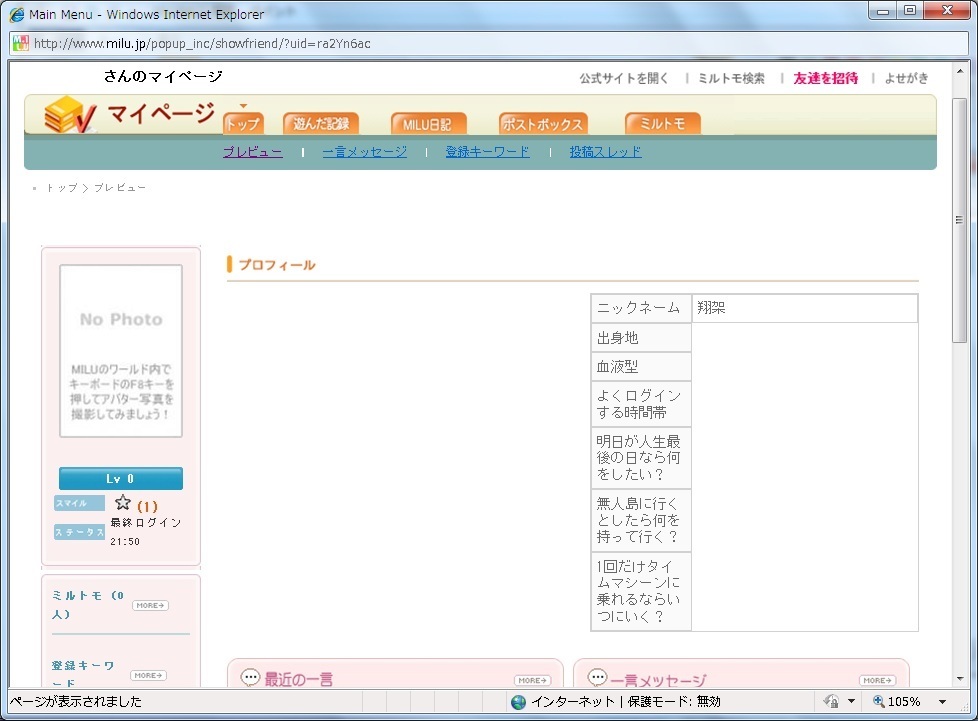This screenshot has height=721, width=978.
Task: Click the No Photo avatar thumbnail
Action: click(x=121, y=351)
